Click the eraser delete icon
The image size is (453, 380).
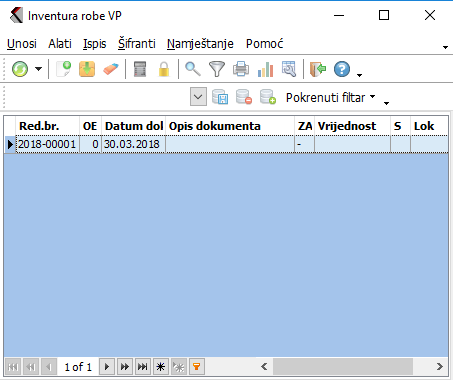[x=111, y=69]
